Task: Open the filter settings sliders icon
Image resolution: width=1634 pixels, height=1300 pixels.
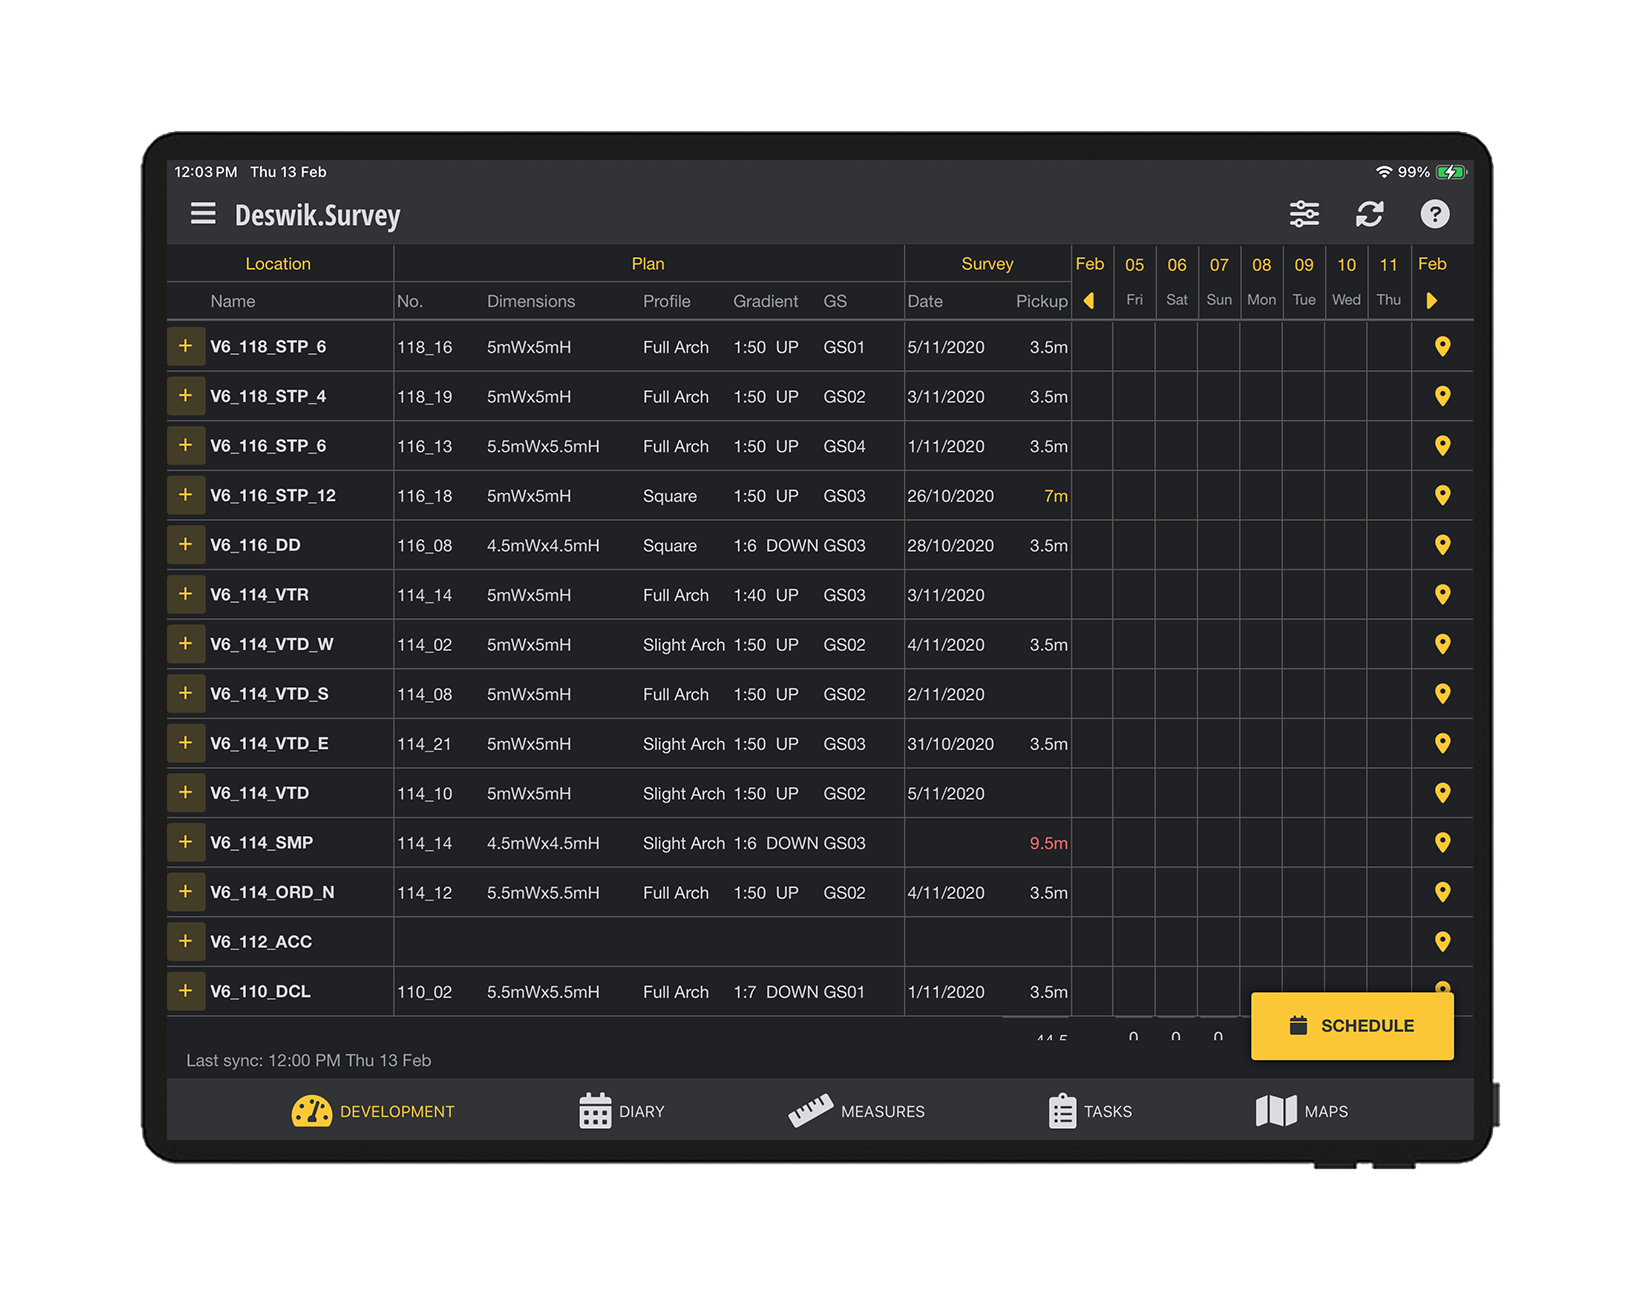Action: click(1304, 214)
